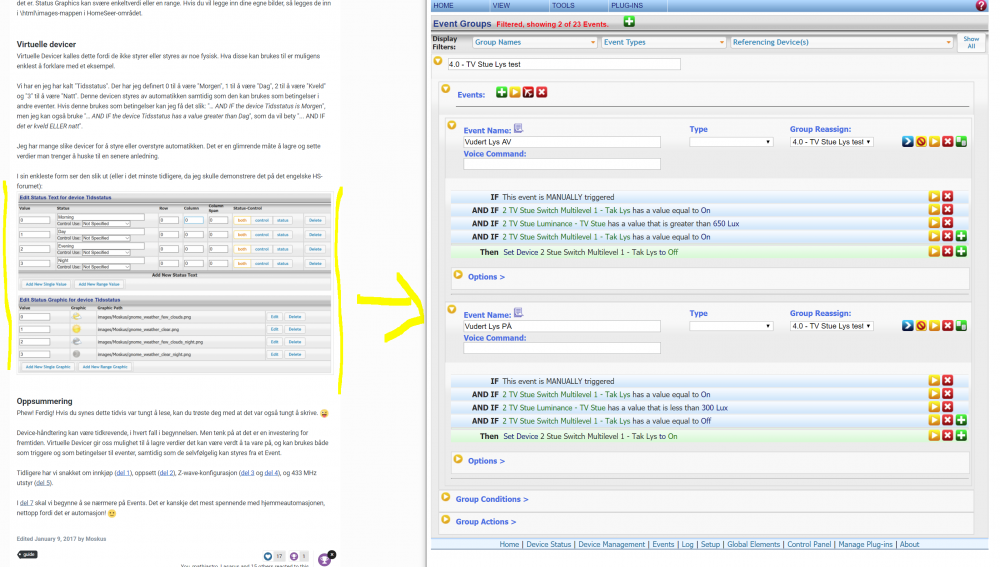Click green add event group icon beside filter text

(x=629, y=23)
